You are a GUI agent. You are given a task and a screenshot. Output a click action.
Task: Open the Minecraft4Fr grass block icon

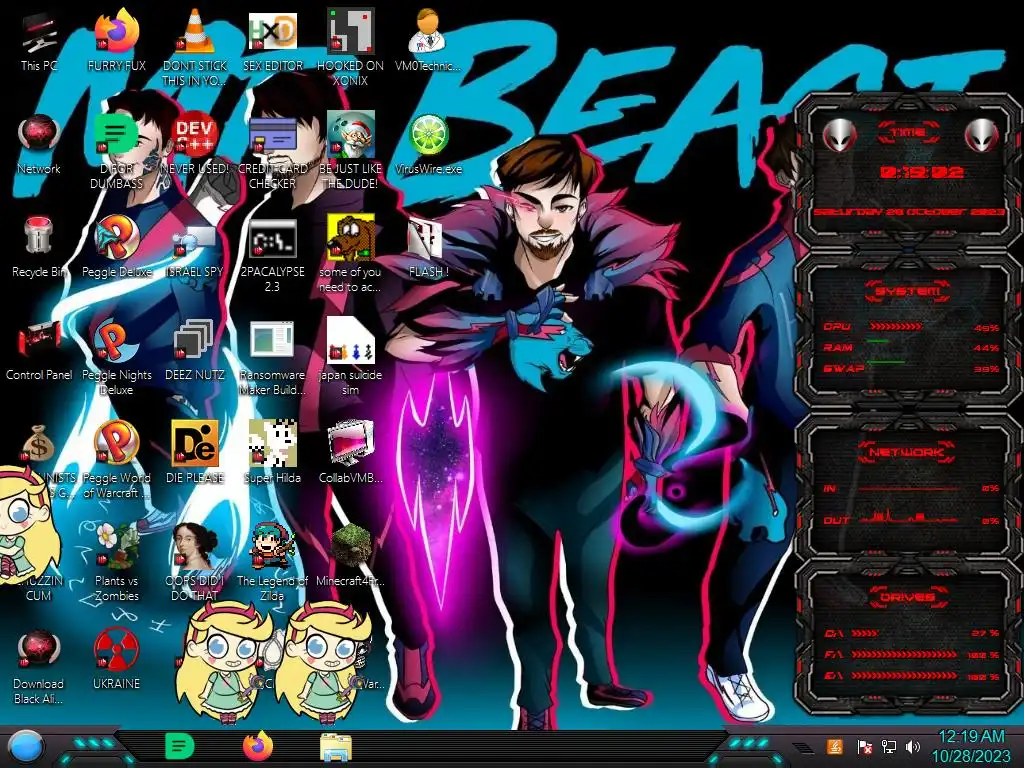pyautogui.click(x=350, y=546)
